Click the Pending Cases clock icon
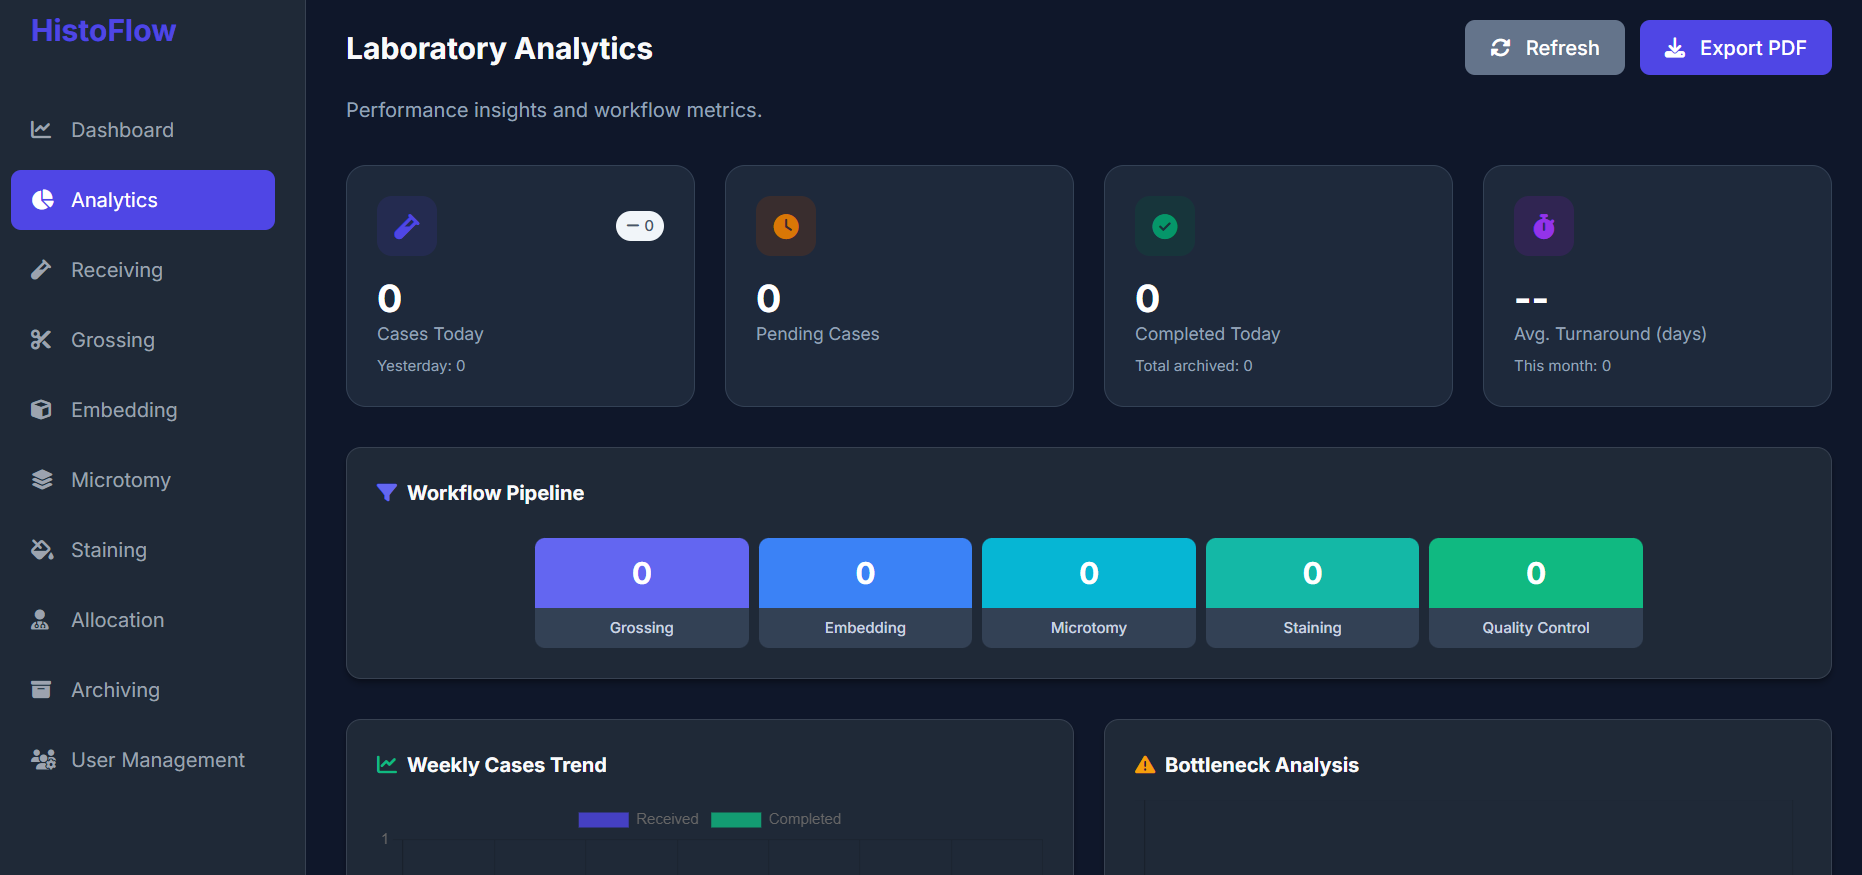The height and width of the screenshot is (875, 1862). [x=786, y=226]
